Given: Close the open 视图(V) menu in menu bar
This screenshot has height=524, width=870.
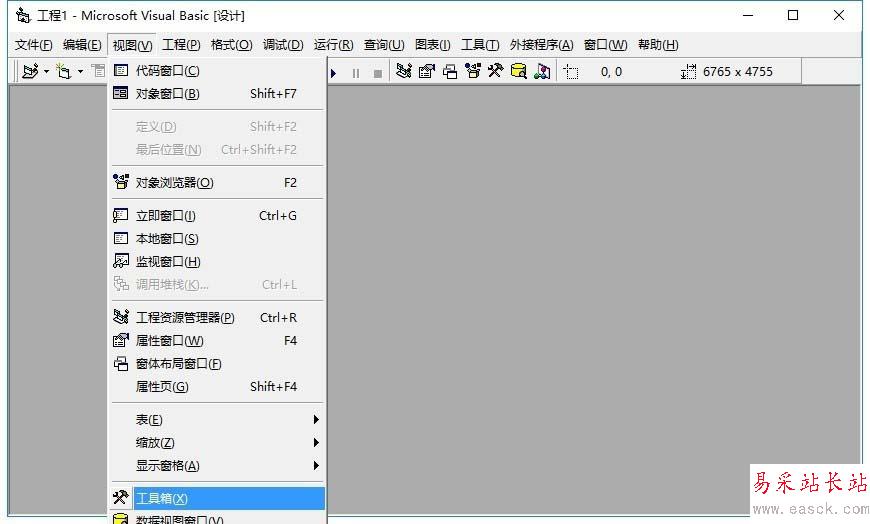Looking at the screenshot, I should point(132,46).
